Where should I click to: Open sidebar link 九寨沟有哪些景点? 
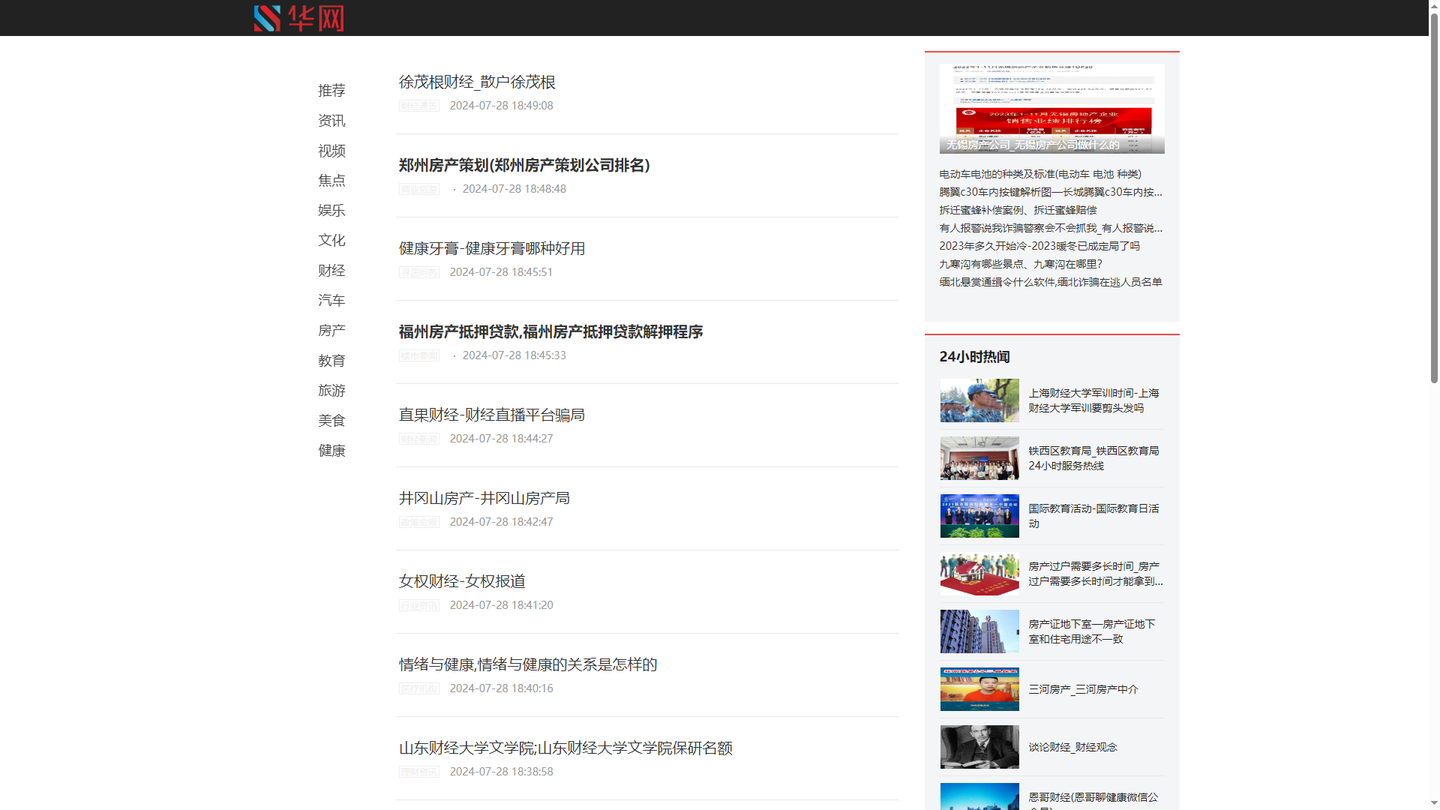click(1021, 264)
